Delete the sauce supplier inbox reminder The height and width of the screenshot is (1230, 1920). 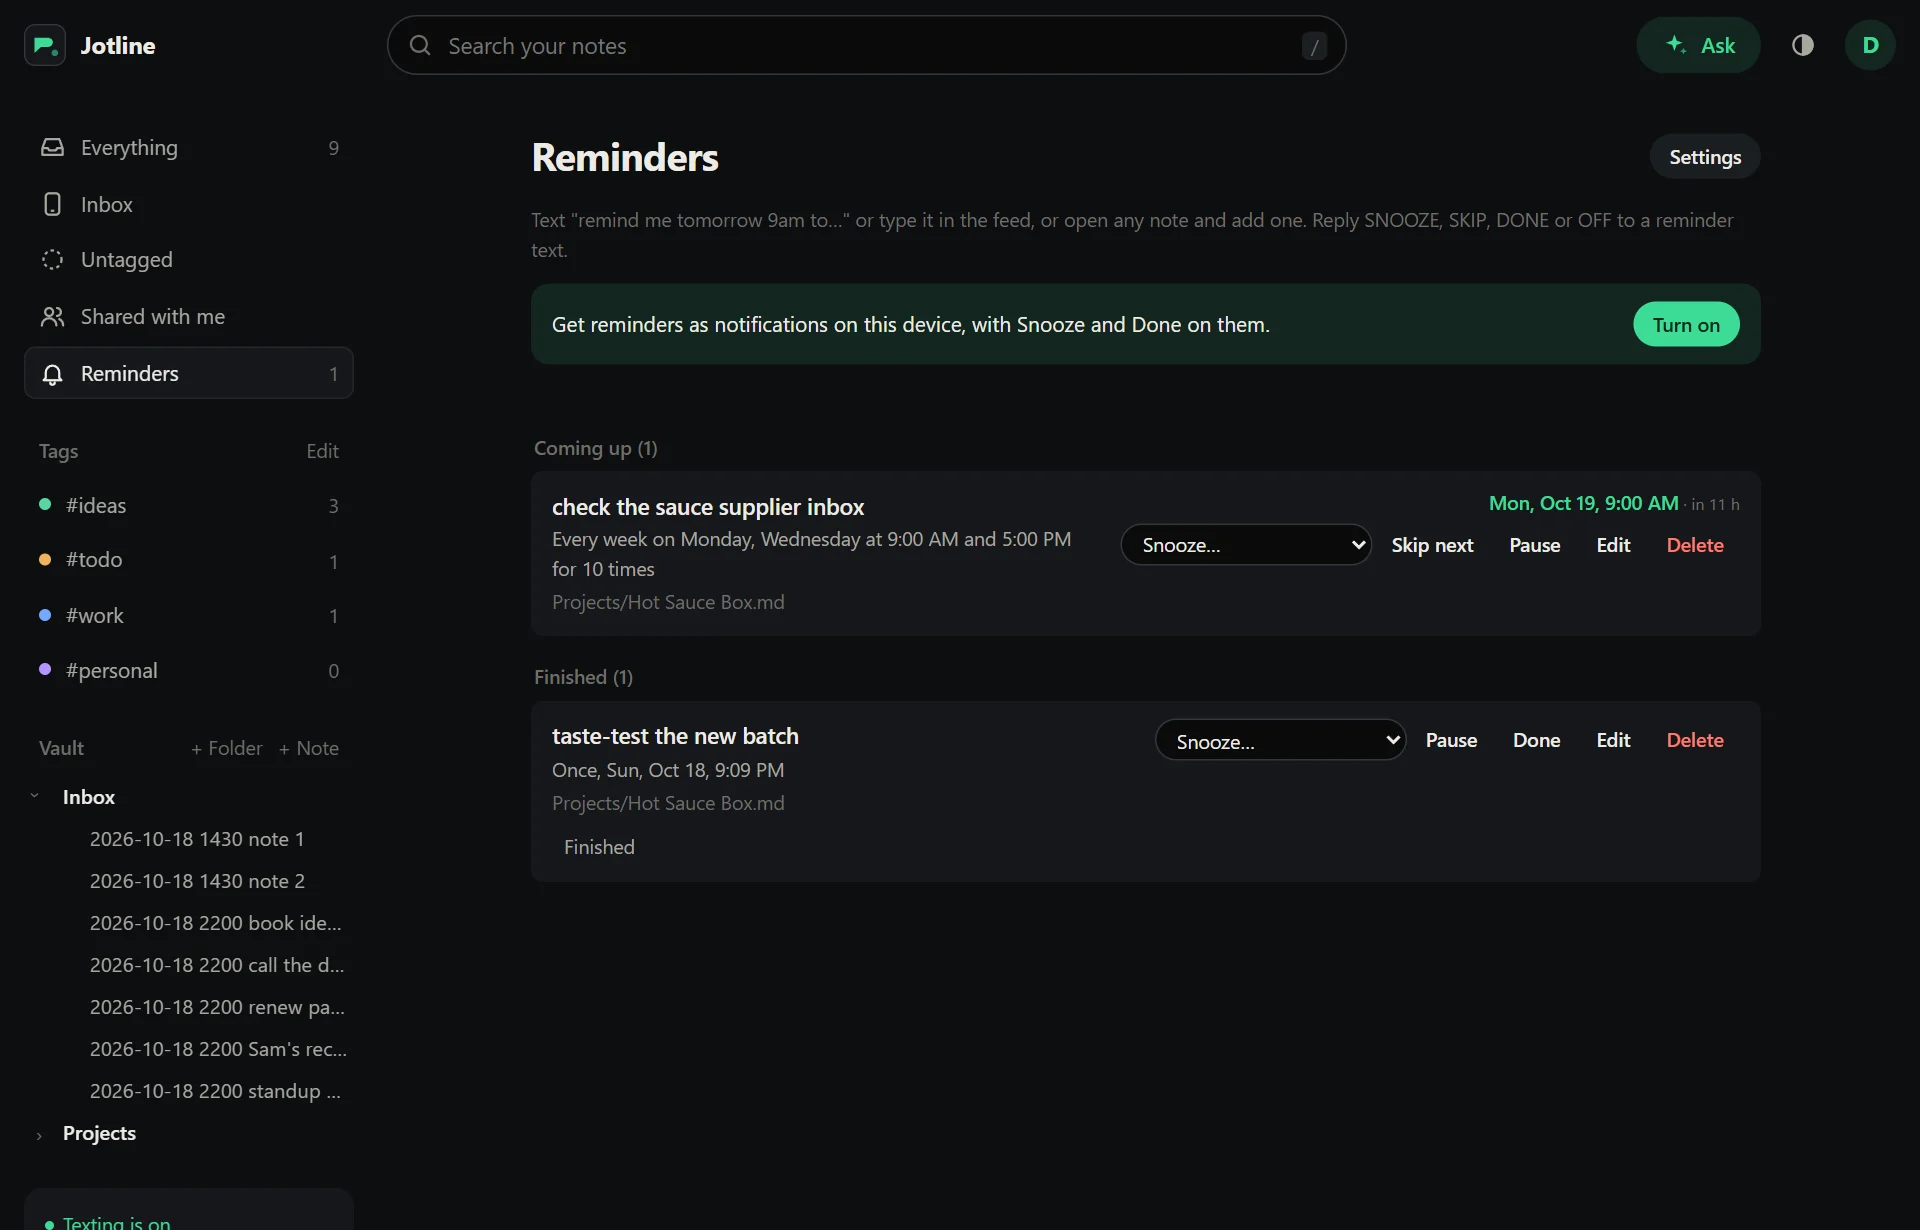tap(1695, 545)
